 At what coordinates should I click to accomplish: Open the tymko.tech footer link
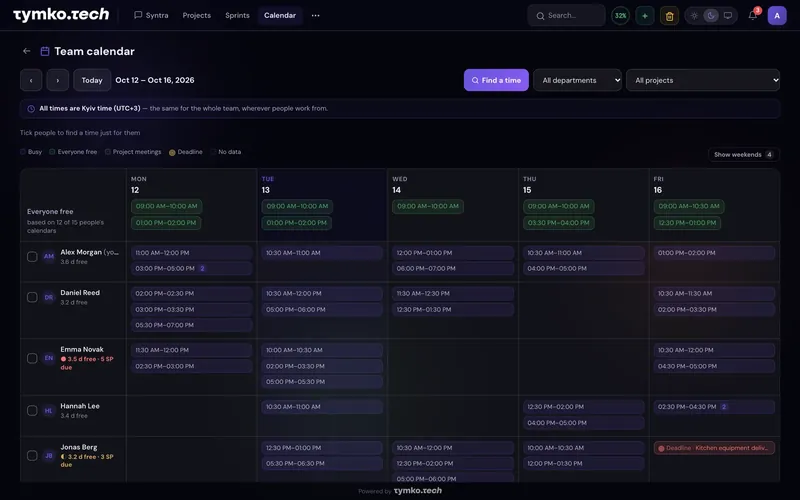418,491
